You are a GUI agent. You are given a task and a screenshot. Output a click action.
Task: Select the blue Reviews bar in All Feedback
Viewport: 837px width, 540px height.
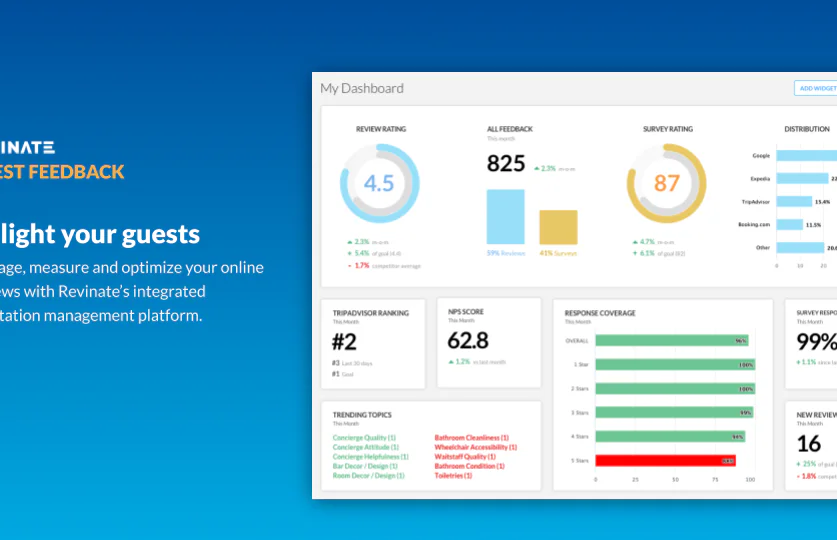pos(506,217)
